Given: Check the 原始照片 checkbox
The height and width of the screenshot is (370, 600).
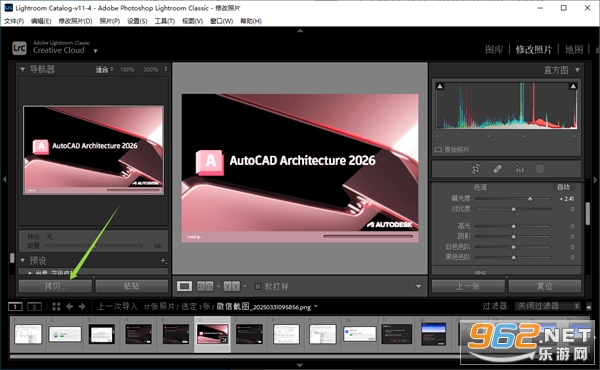Looking at the screenshot, I should (x=439, y=149).
